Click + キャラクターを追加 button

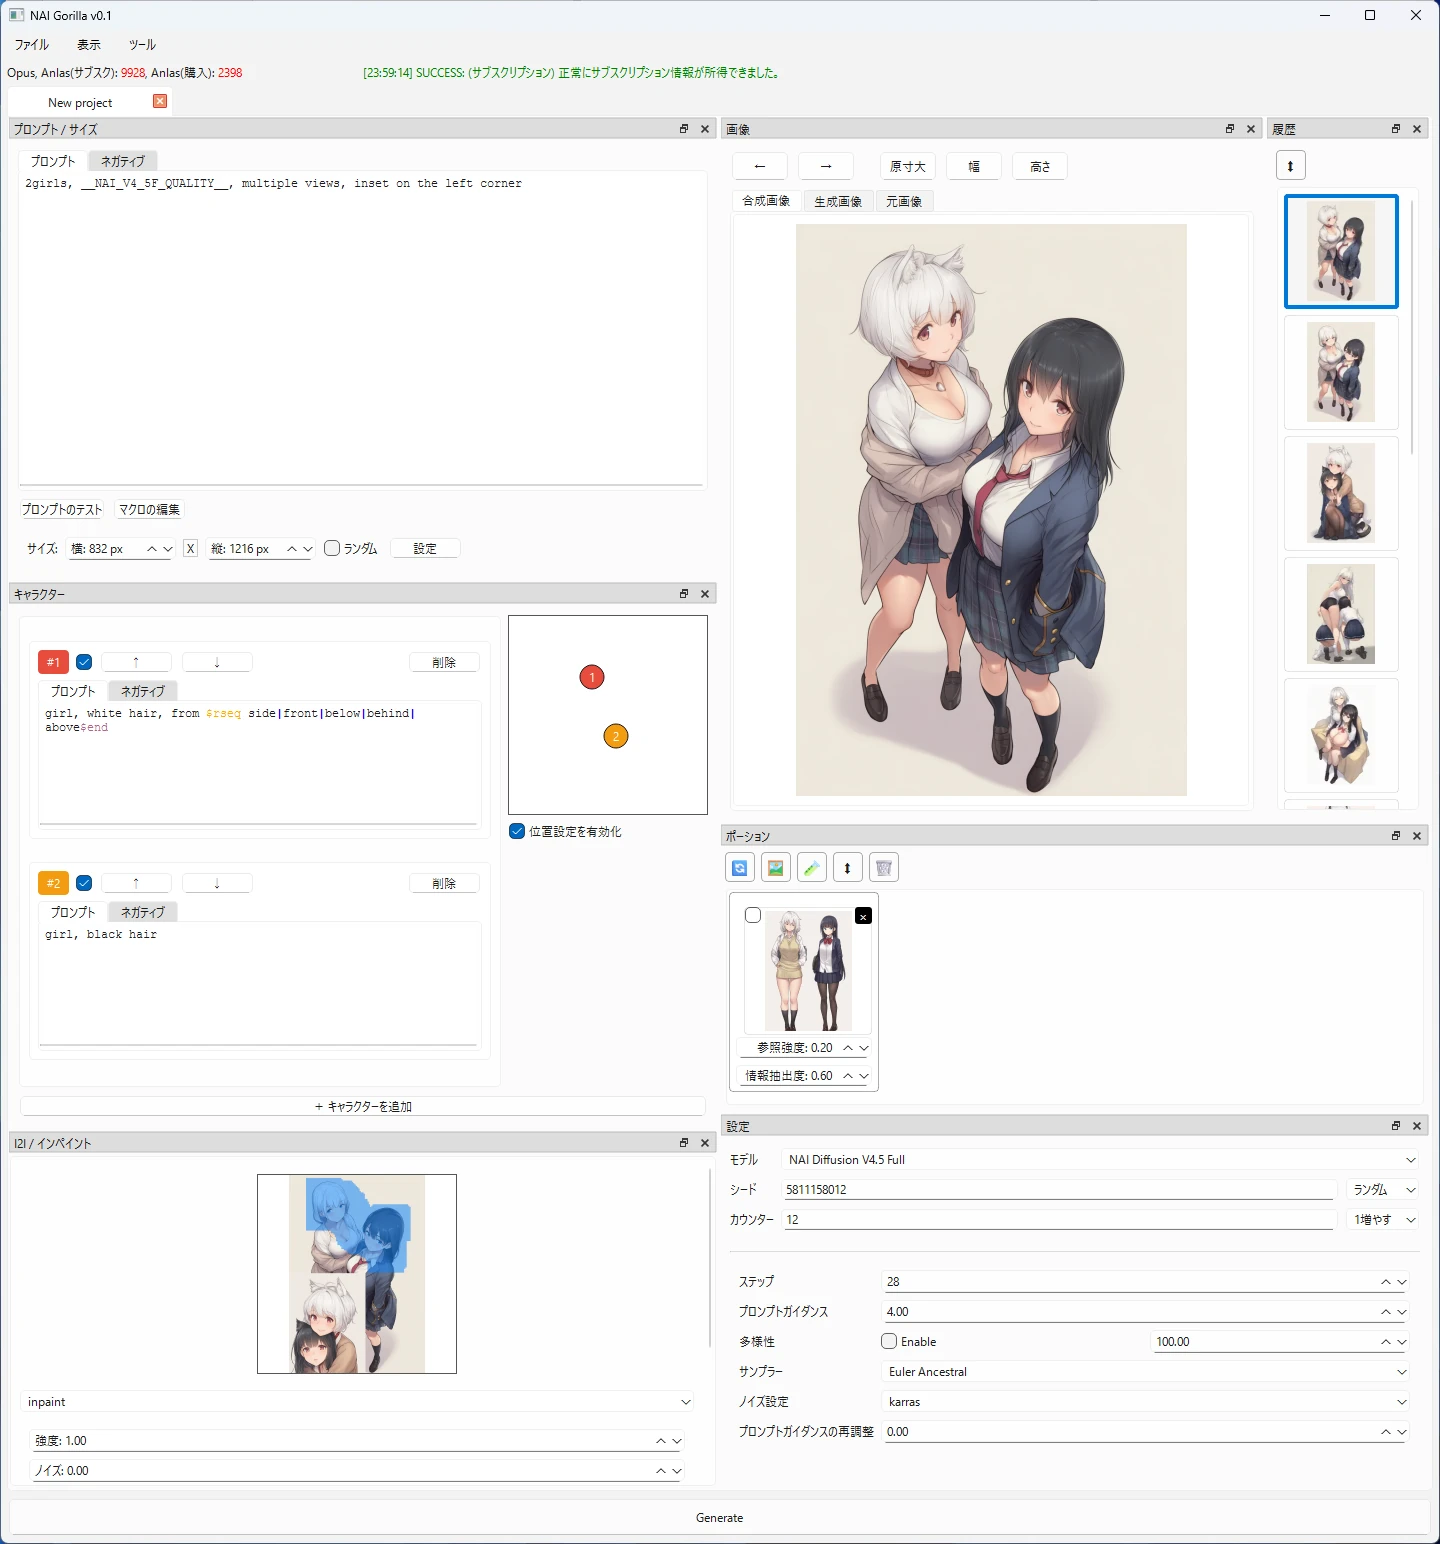(x=363, y=1106)
